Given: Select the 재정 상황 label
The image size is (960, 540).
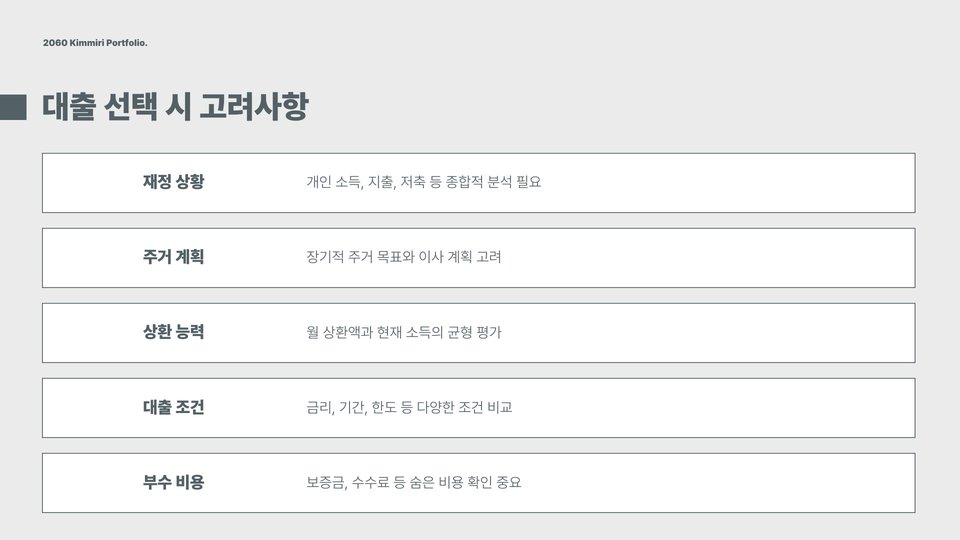Looking at the screenshot, I should point(173,182).
